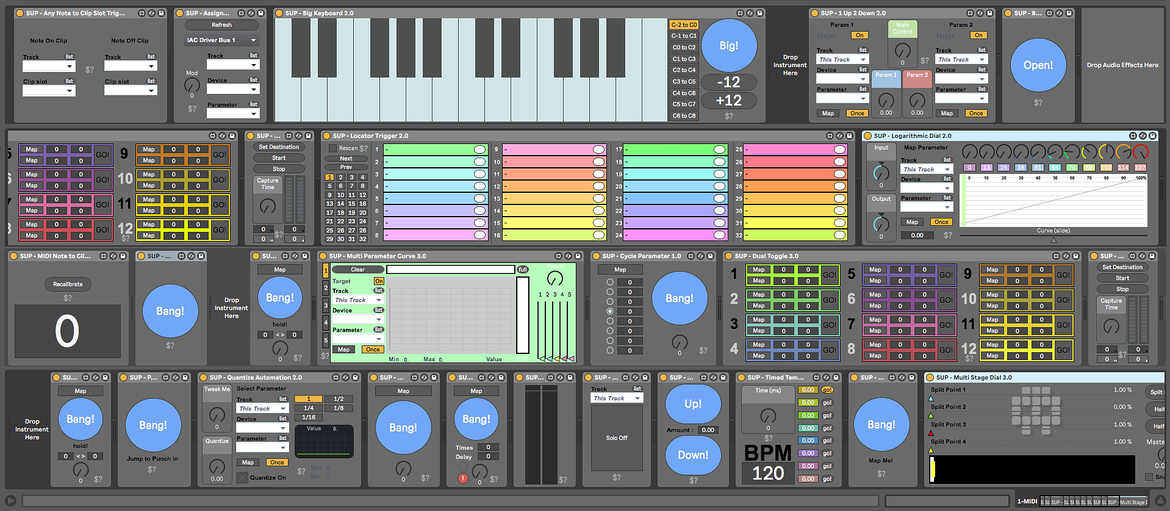Click the Jump to Punch In Bang! button
This screenshot has height=511, width=1170.
152,425
